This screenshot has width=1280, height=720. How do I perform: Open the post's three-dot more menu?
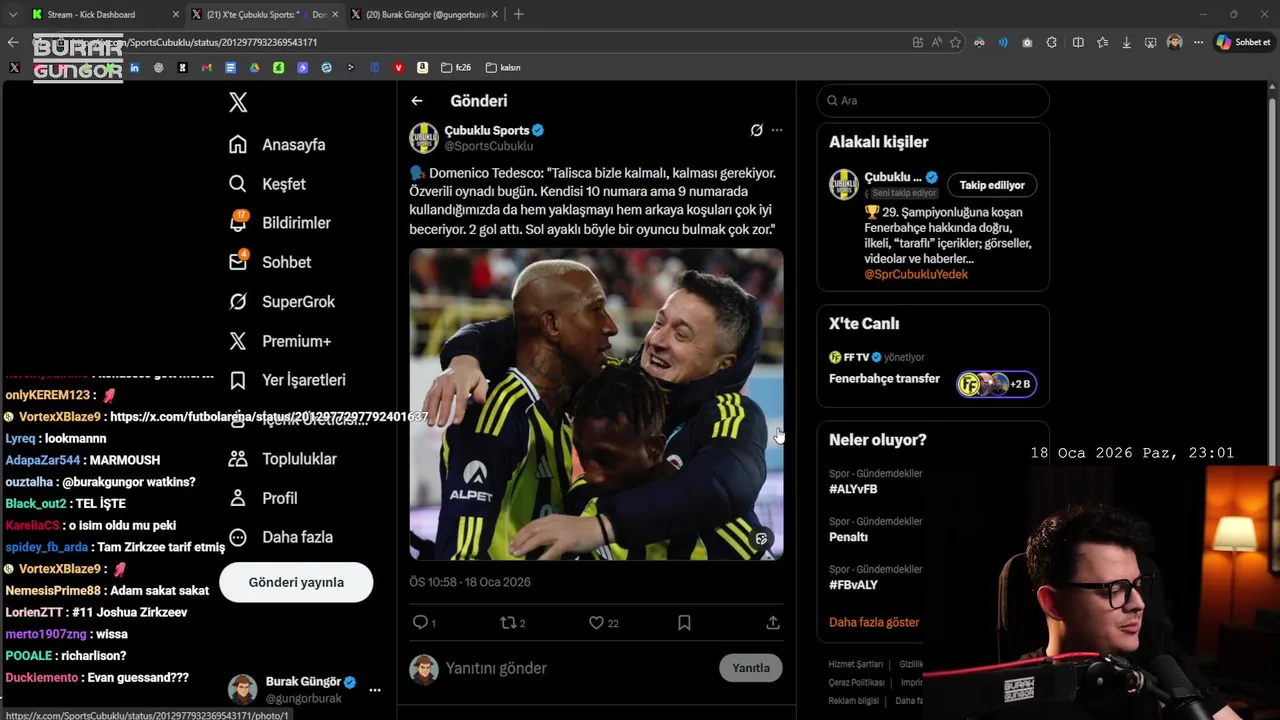coord(777,130)
